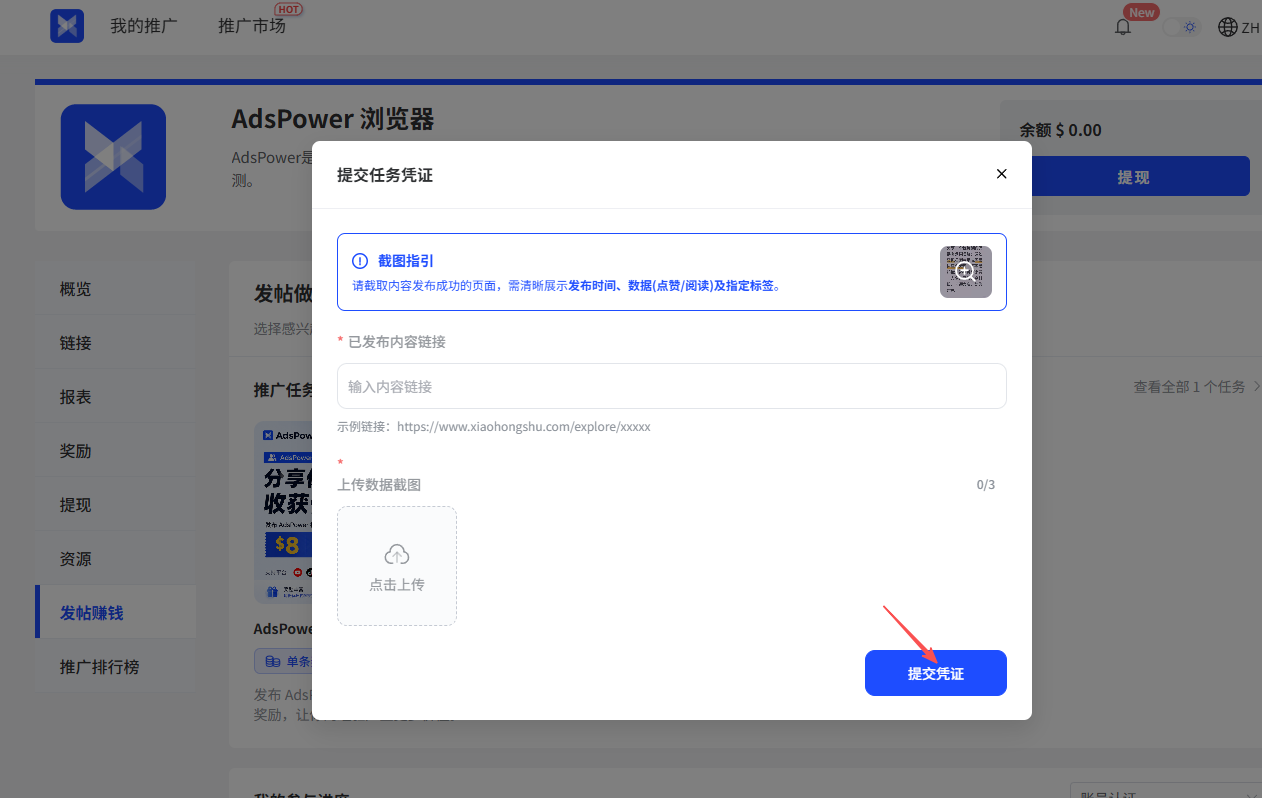Image resolution: width=1262 pixels, height=798 pixels.
Task: Open 我的推广 menu
Action: [144, 26]
